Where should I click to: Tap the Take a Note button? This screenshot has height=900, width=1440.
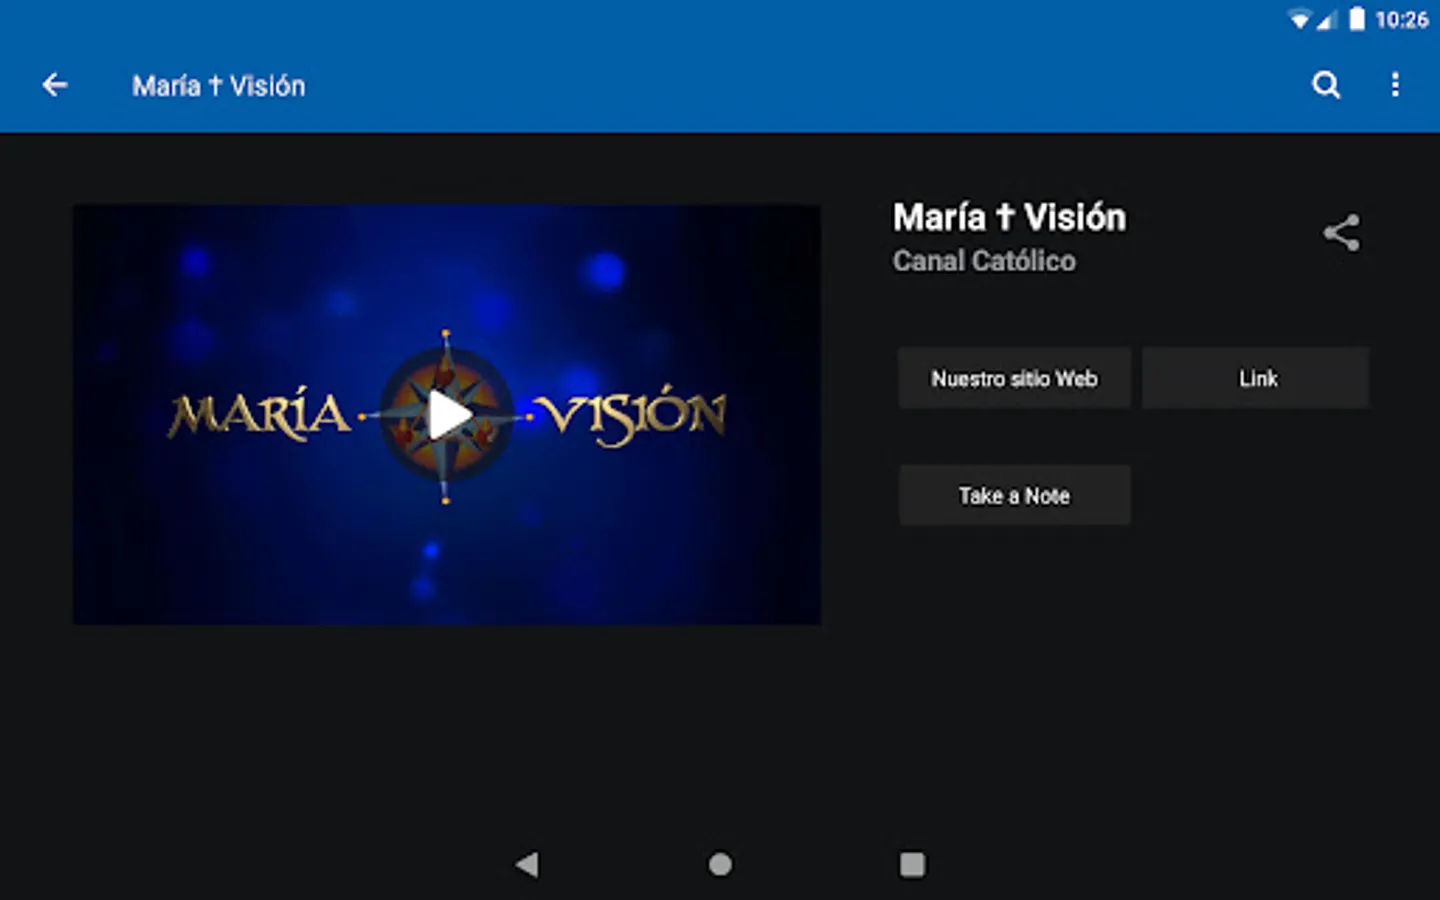1014,495
